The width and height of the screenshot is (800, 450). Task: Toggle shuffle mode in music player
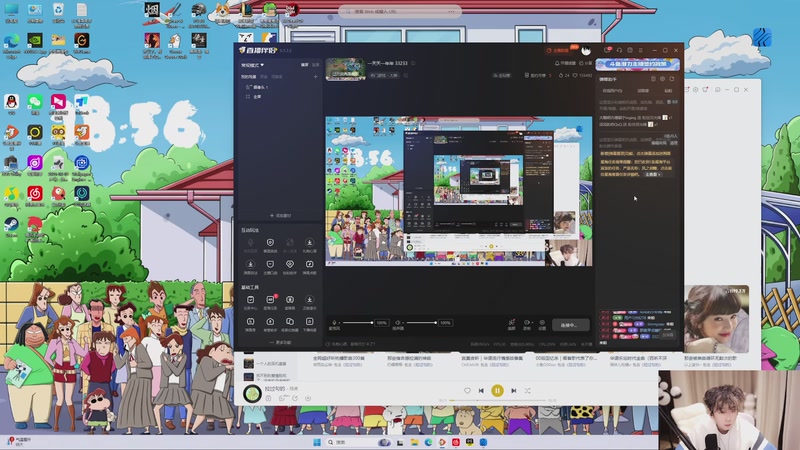click(528, 391)
